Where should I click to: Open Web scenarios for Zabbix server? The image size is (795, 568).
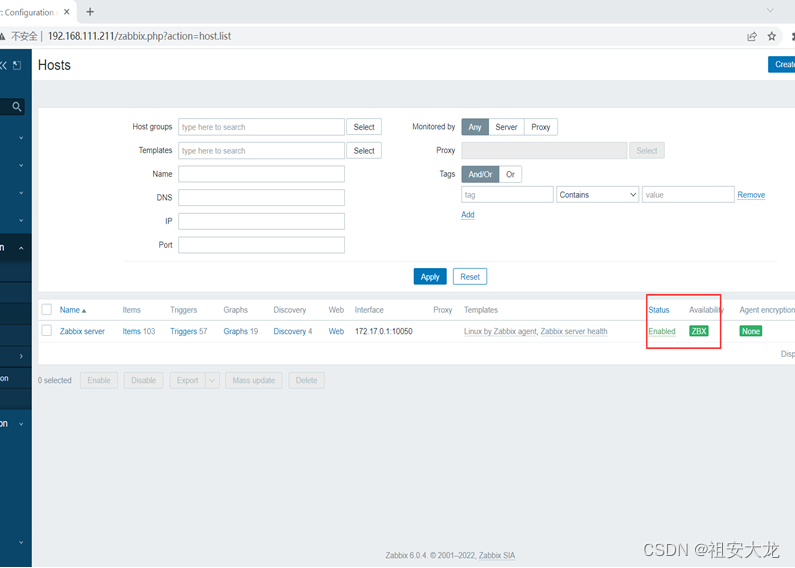tap(336, 331)
